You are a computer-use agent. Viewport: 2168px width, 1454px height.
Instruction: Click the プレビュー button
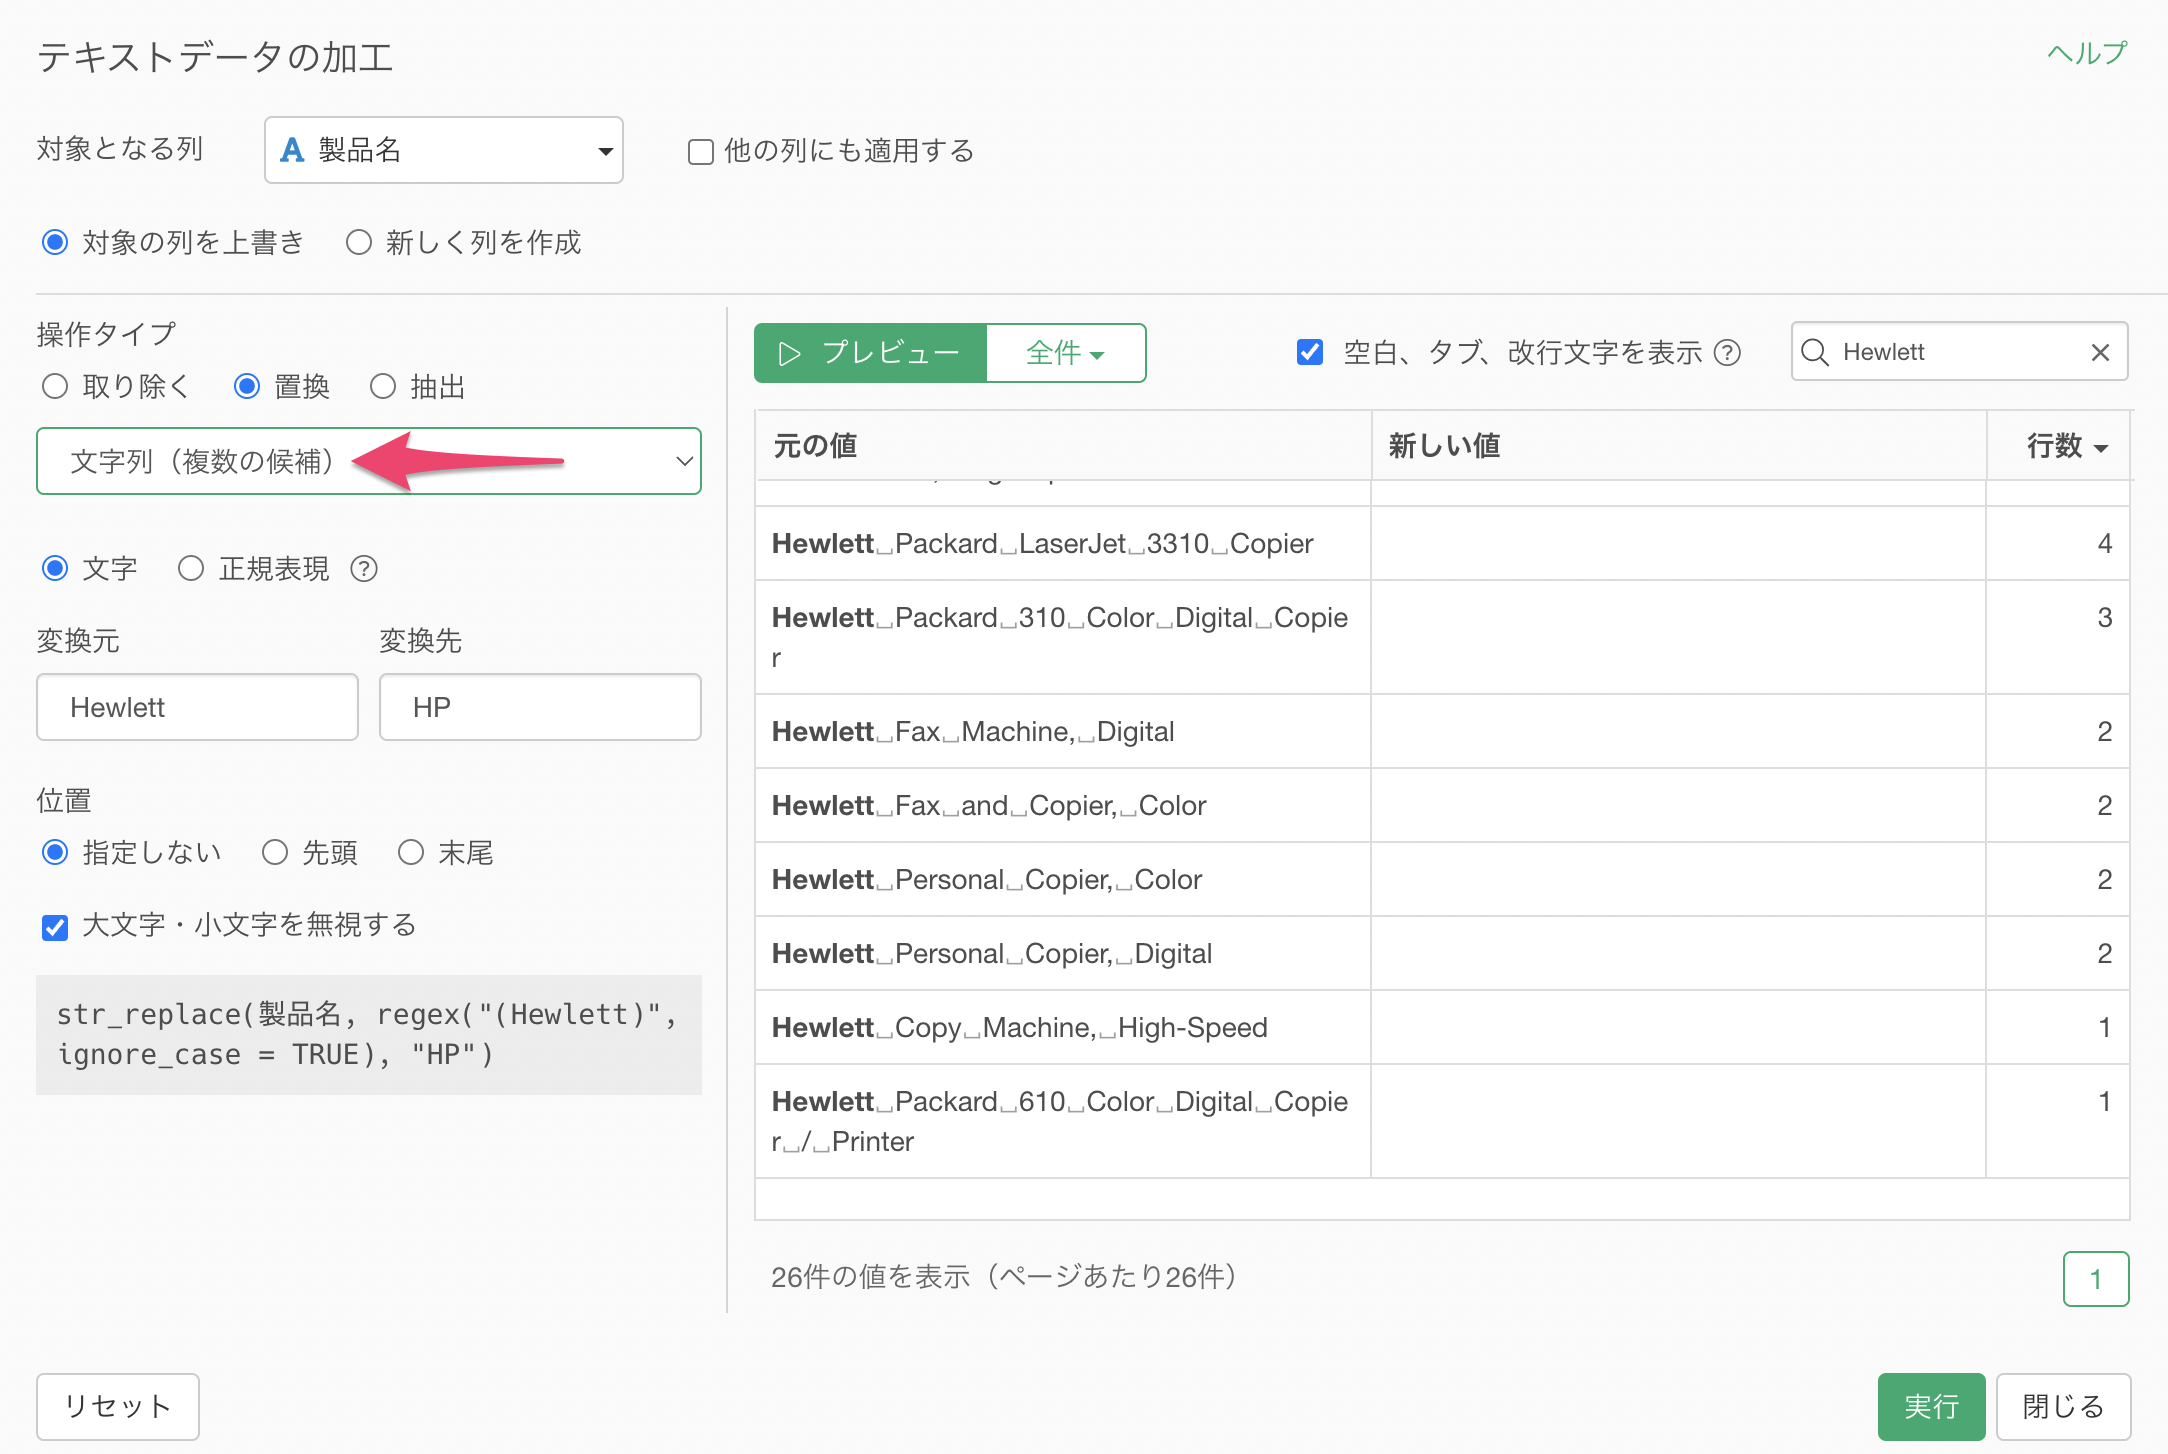(x=870, y=353)
